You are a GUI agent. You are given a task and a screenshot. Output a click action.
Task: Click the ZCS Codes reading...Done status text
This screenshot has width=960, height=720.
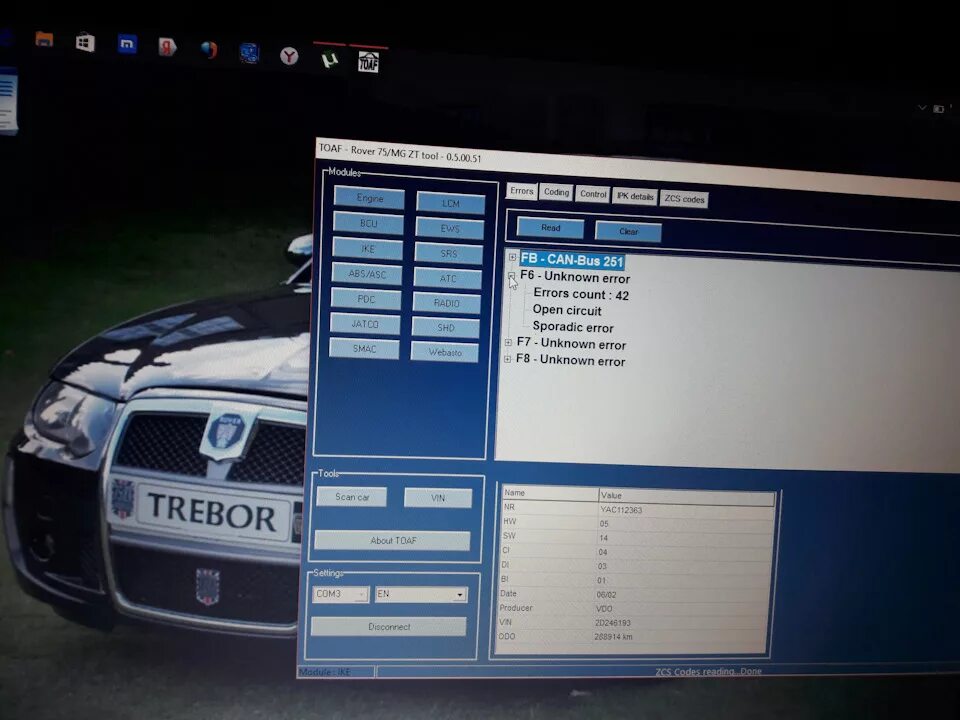708,672
